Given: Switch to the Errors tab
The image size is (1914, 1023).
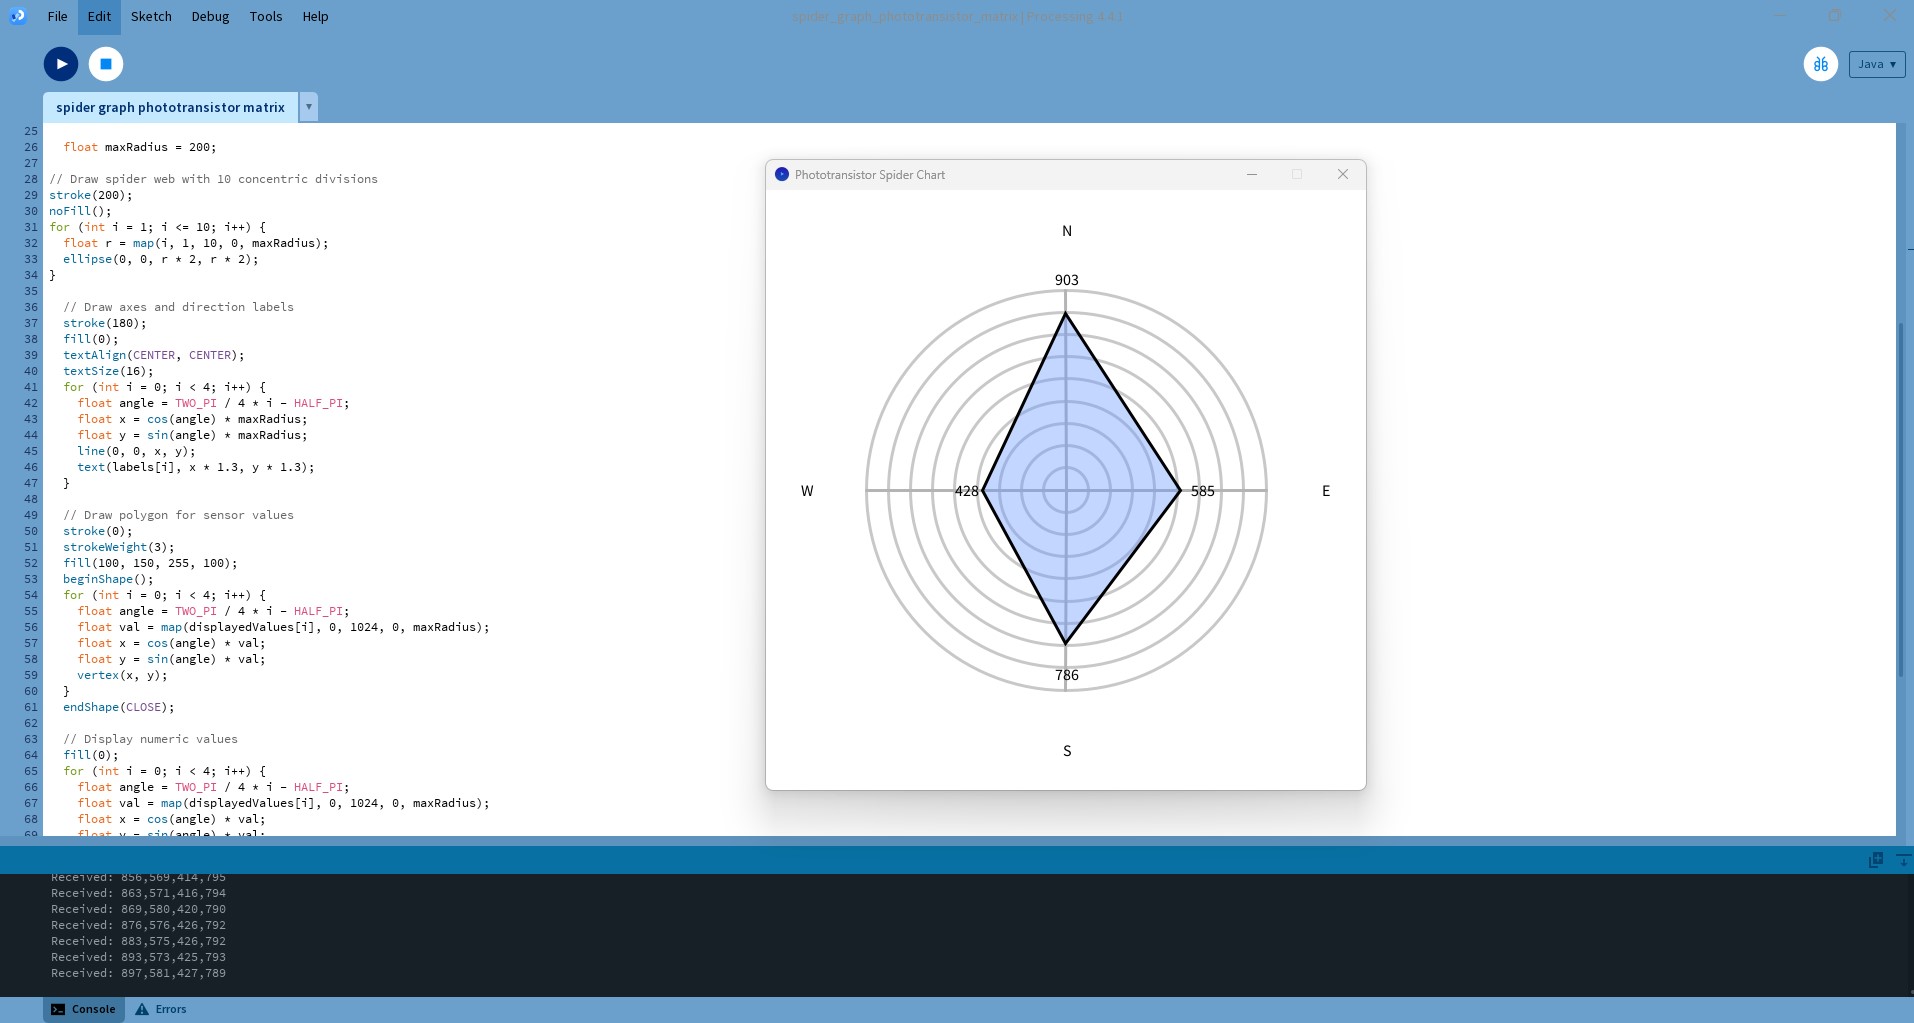Looking at the screenshot, I should click(161, 1009).
